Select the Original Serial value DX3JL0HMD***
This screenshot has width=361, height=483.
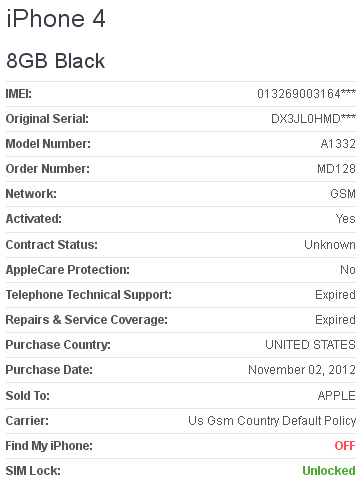click(313, 119)
